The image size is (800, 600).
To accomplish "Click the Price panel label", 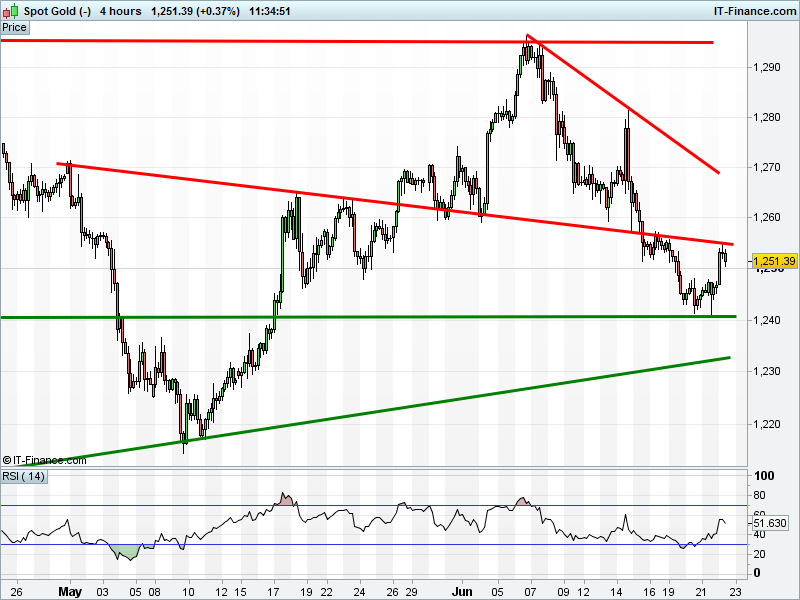I will [x=14, y=28].
